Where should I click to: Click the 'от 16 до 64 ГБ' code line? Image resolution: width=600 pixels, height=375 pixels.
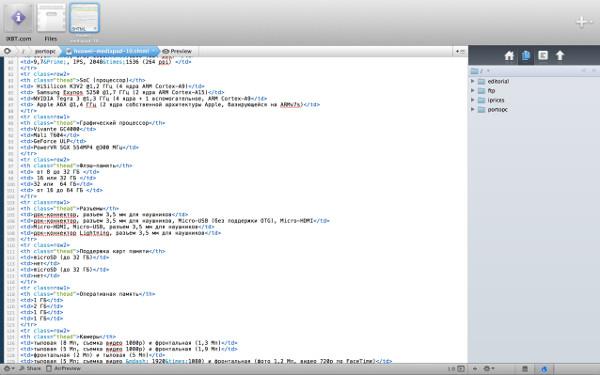61,190
